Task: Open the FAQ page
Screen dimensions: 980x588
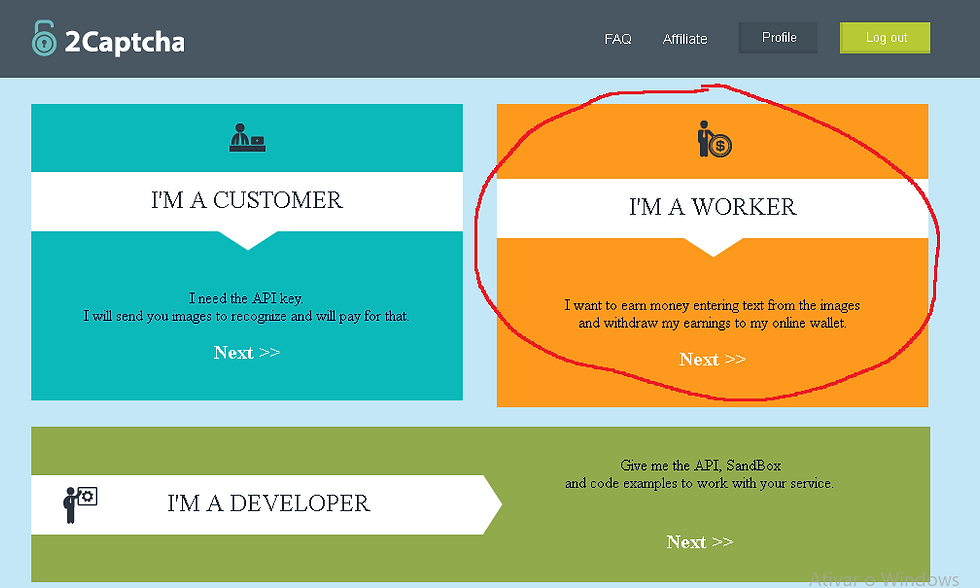Action: coord(618,39)
